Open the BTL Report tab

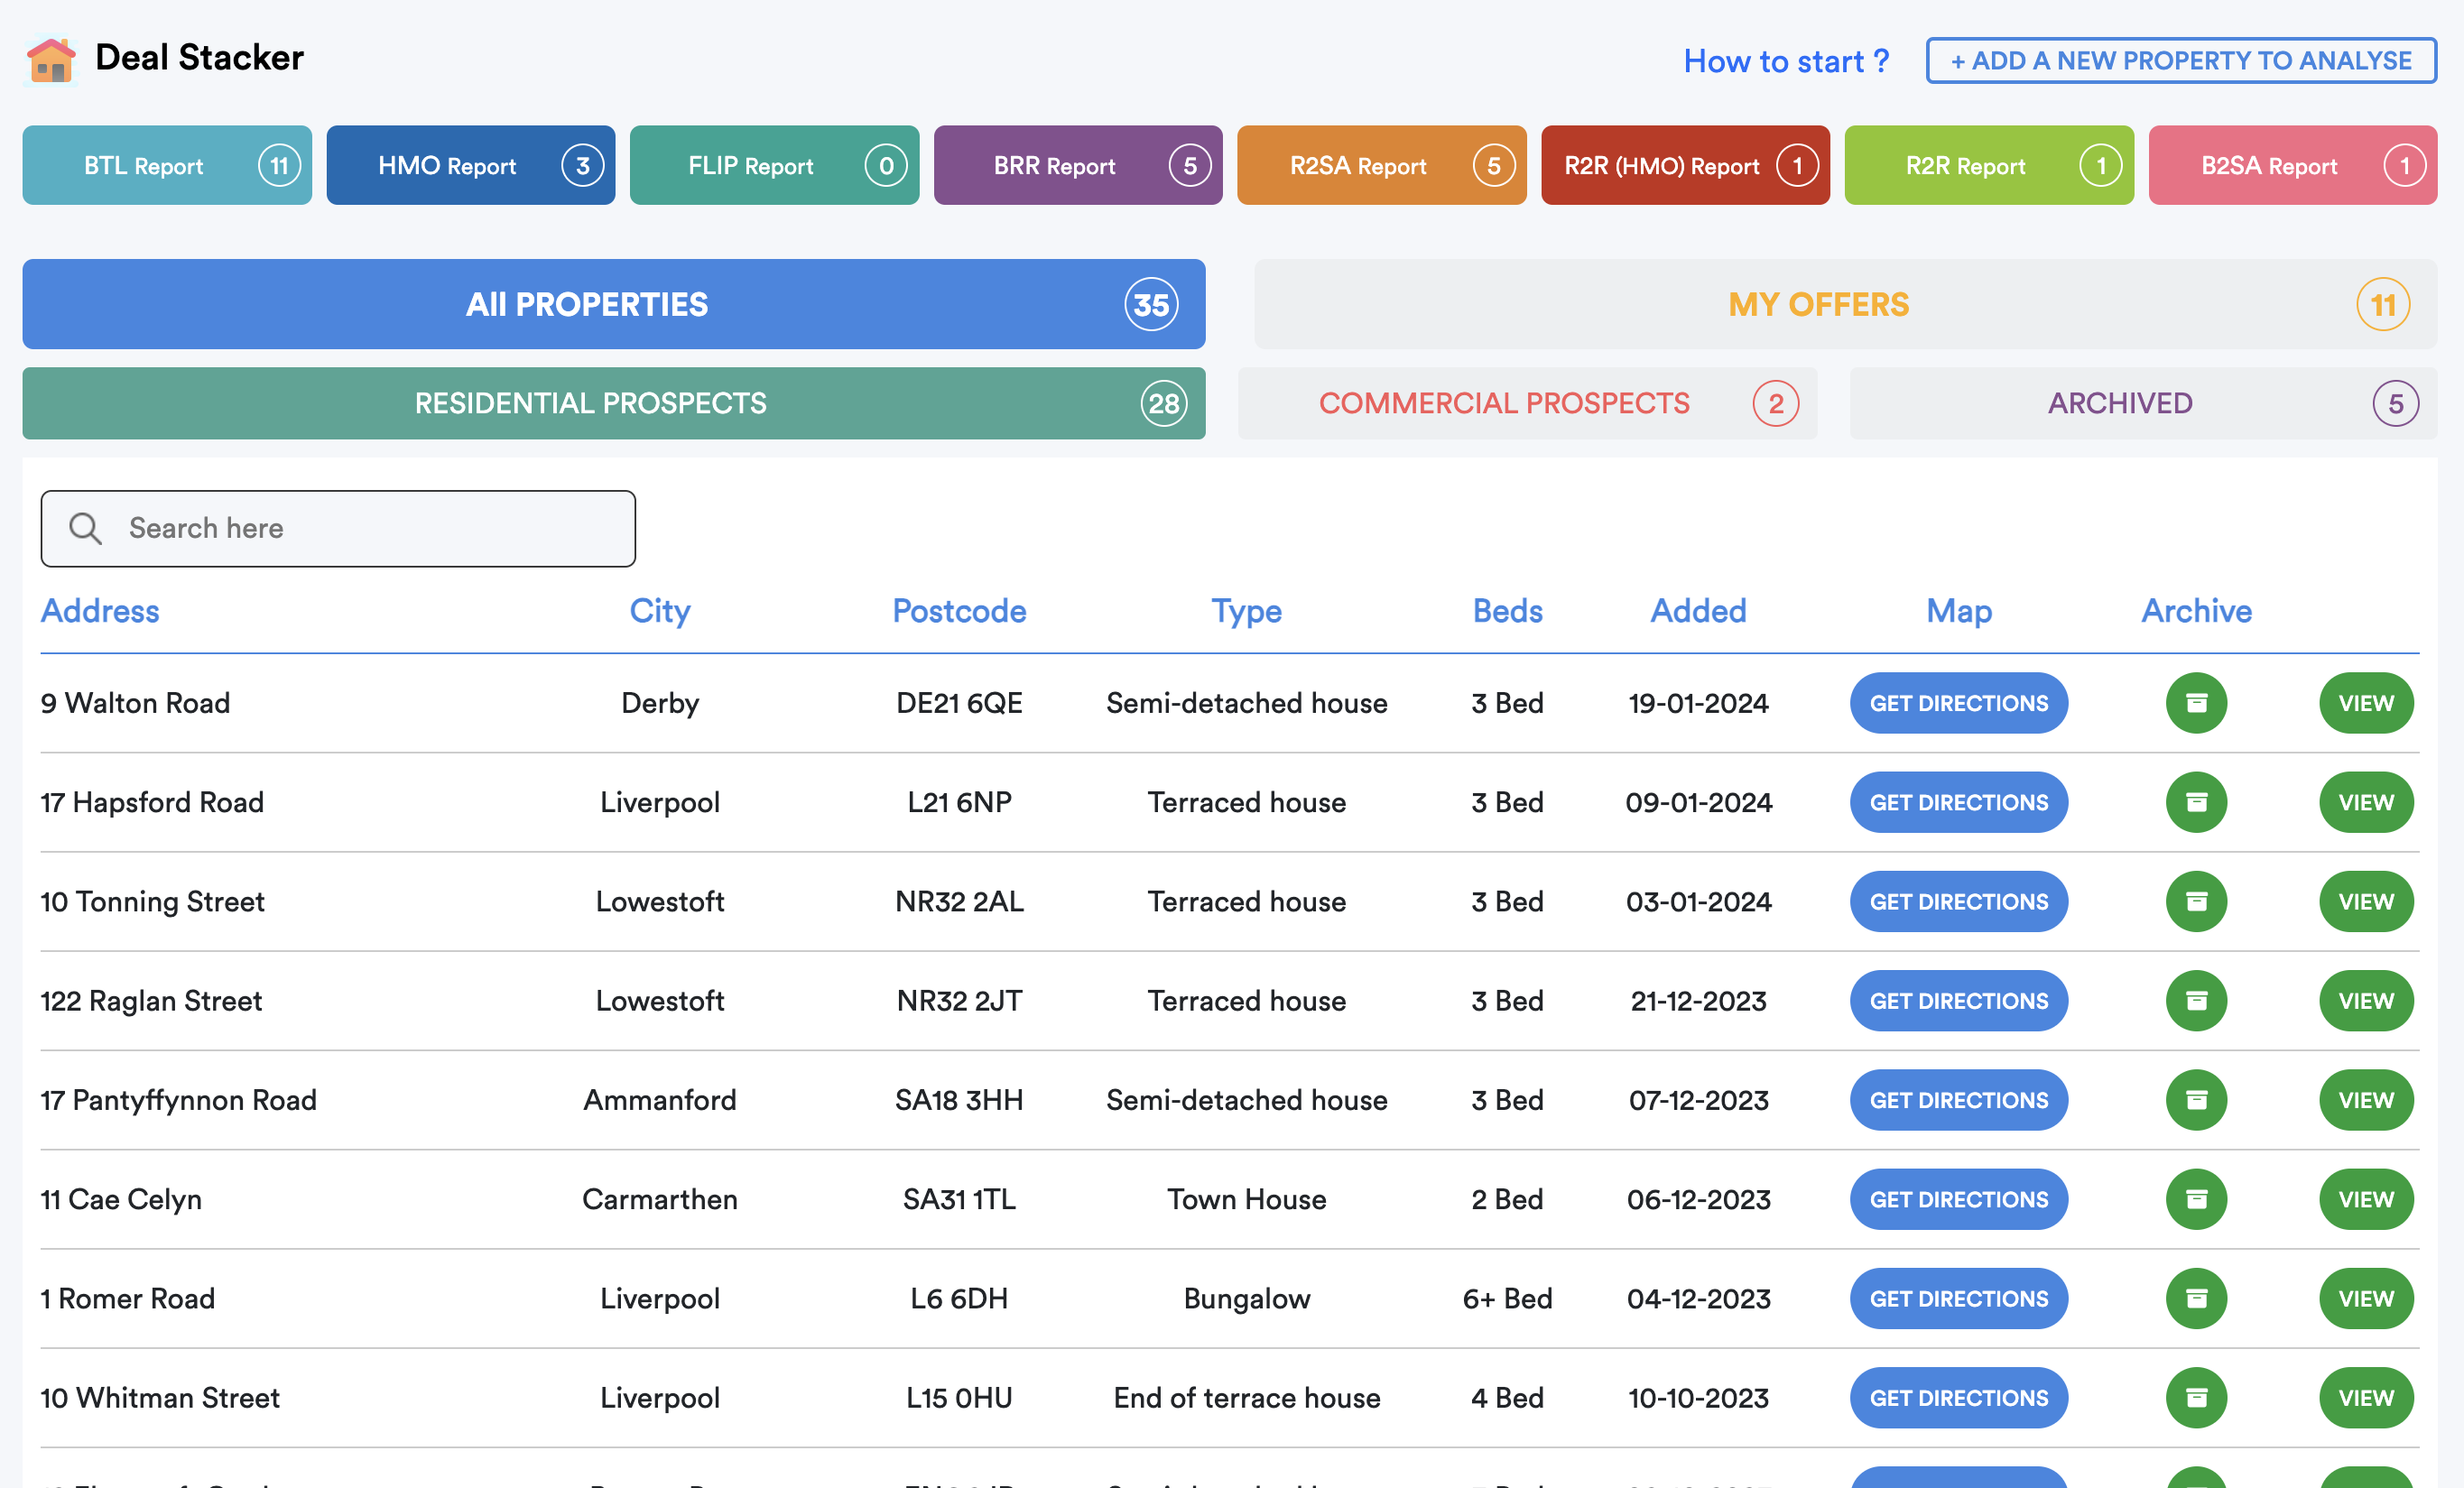click(x=166, y=165)
